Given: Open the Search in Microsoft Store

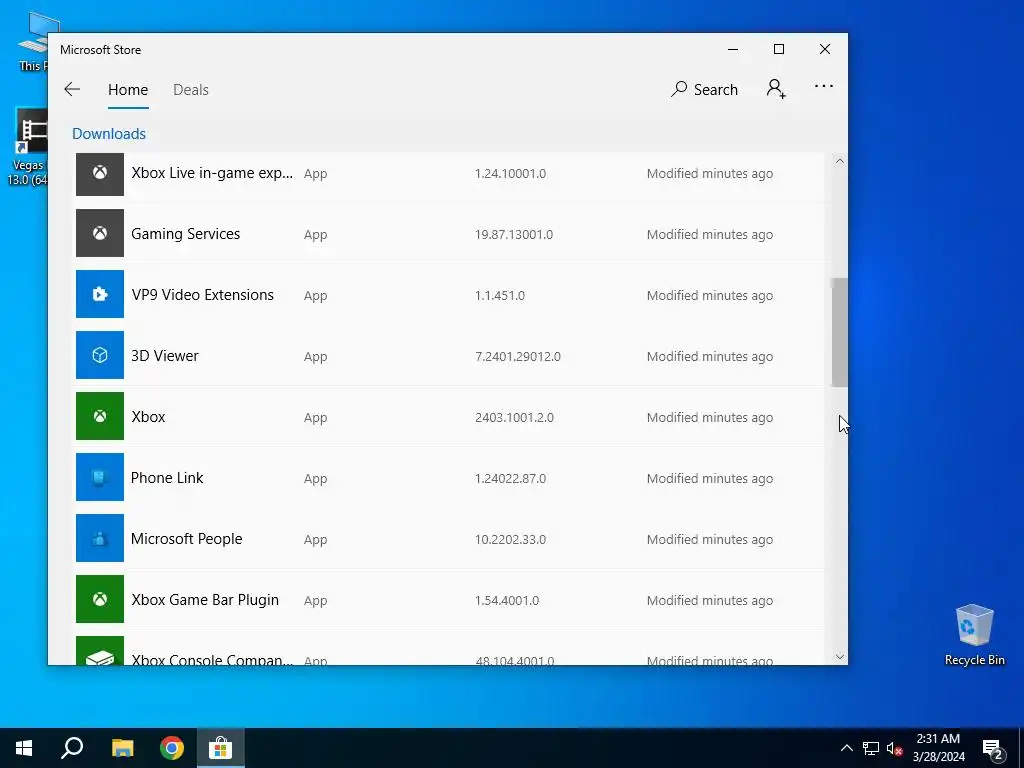Looking at the screenshot, I should click(x=704, y=89).
